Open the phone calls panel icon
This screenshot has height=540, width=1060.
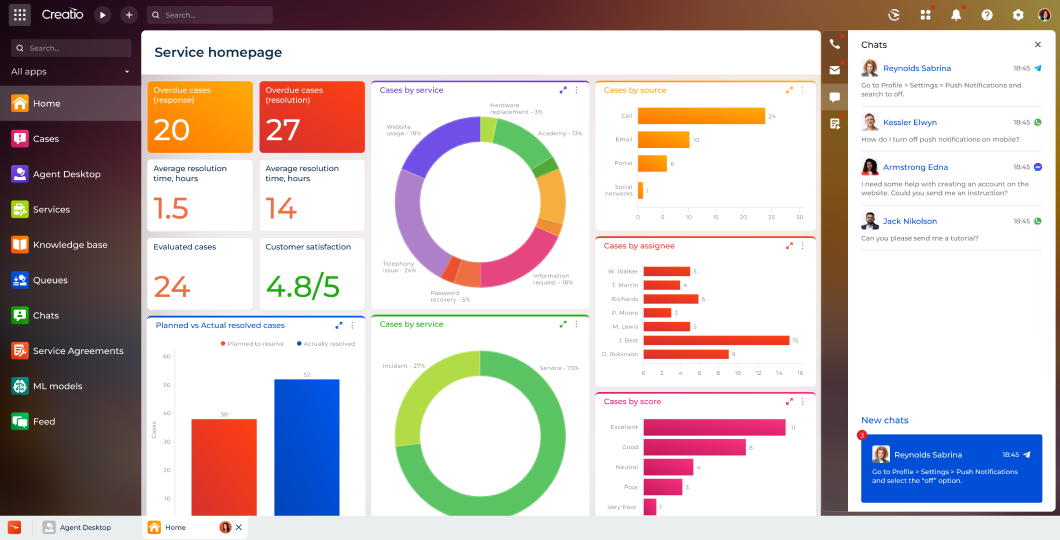835,44
